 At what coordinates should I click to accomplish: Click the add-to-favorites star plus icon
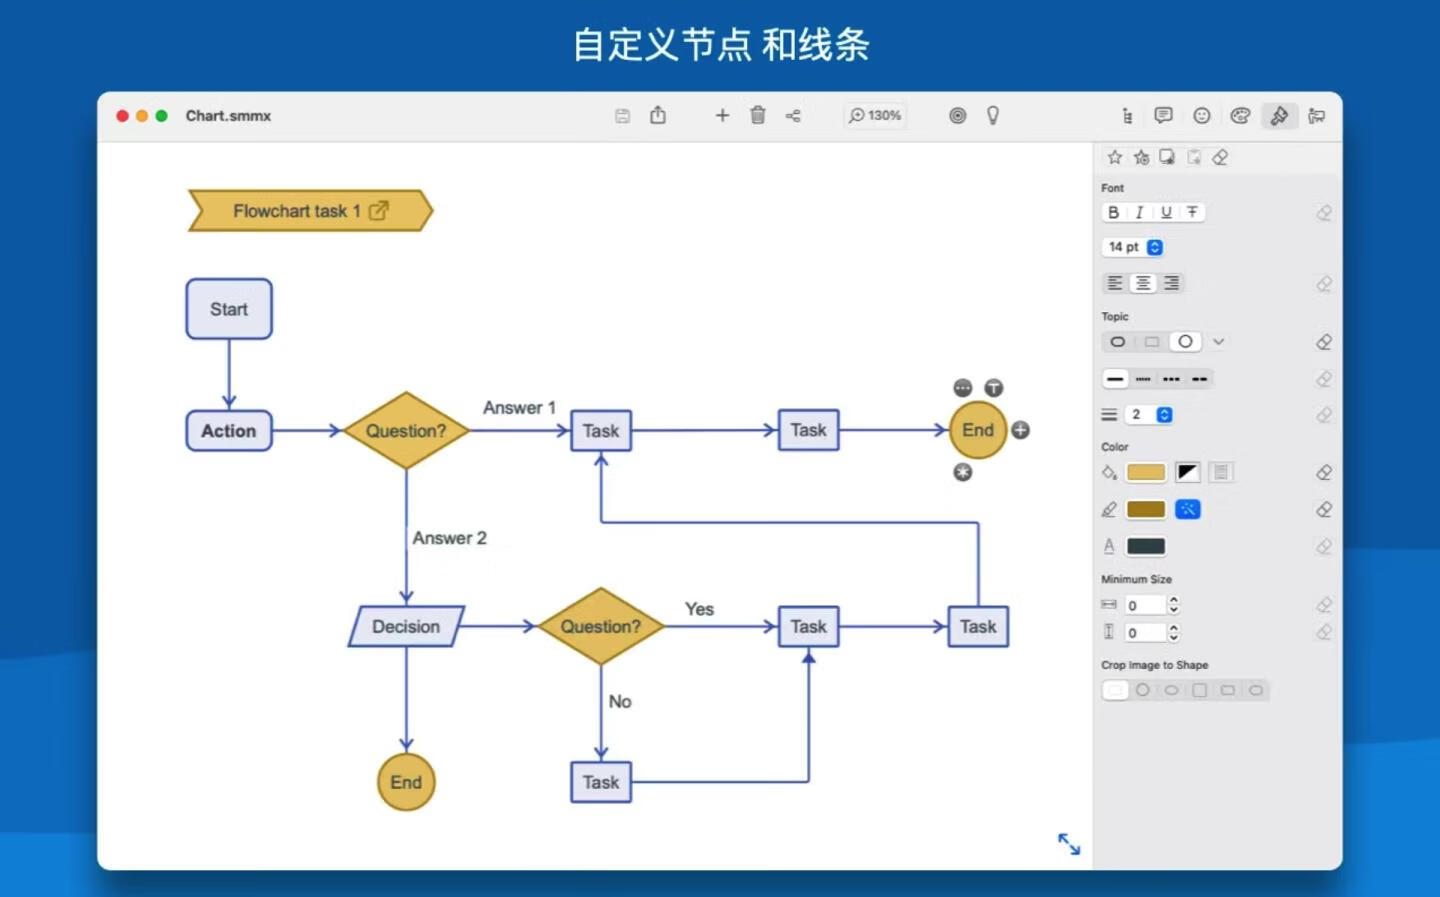click(x=1141, y=157)
